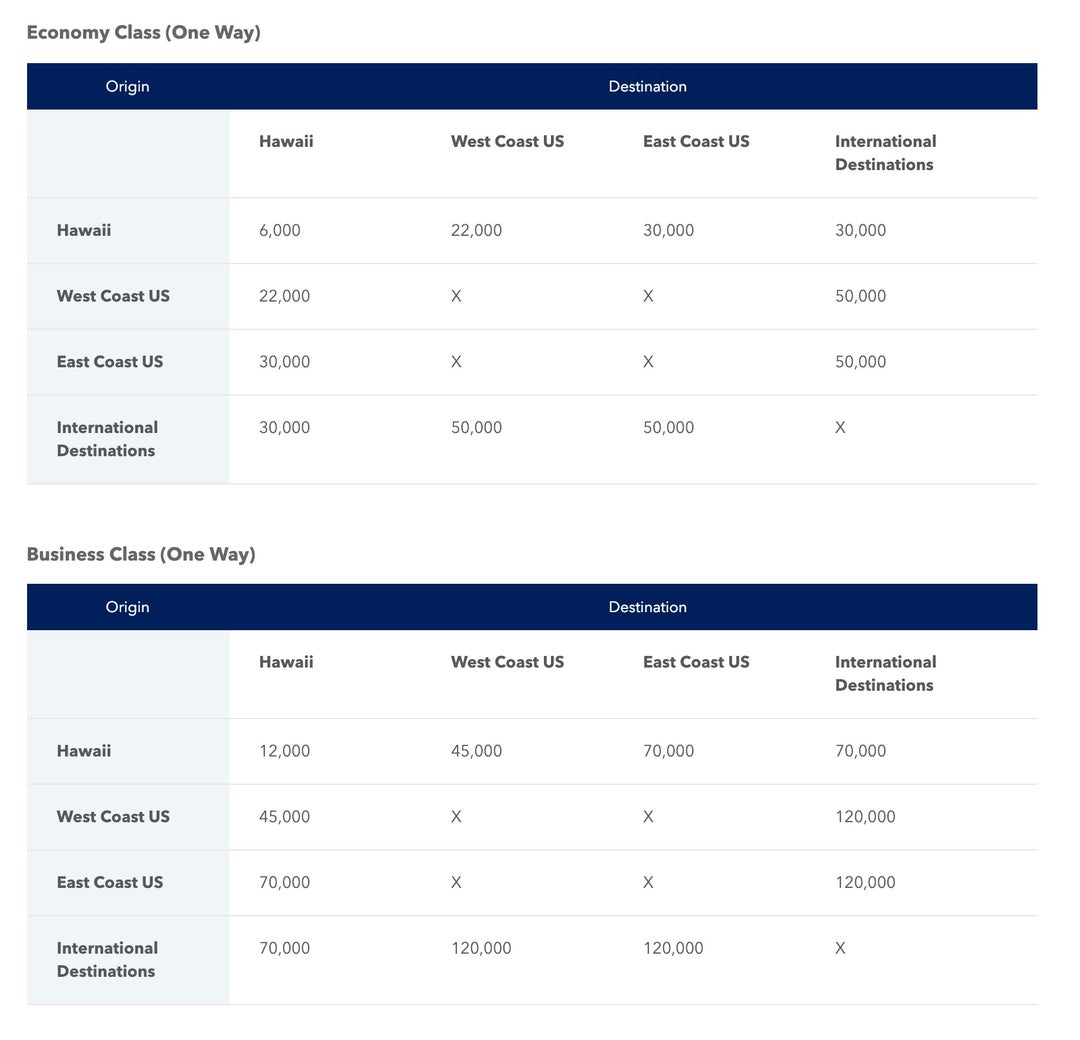Click Business East Coast US column header
Viewport: 1080px width, 1040px height.
tap(696, 663)
